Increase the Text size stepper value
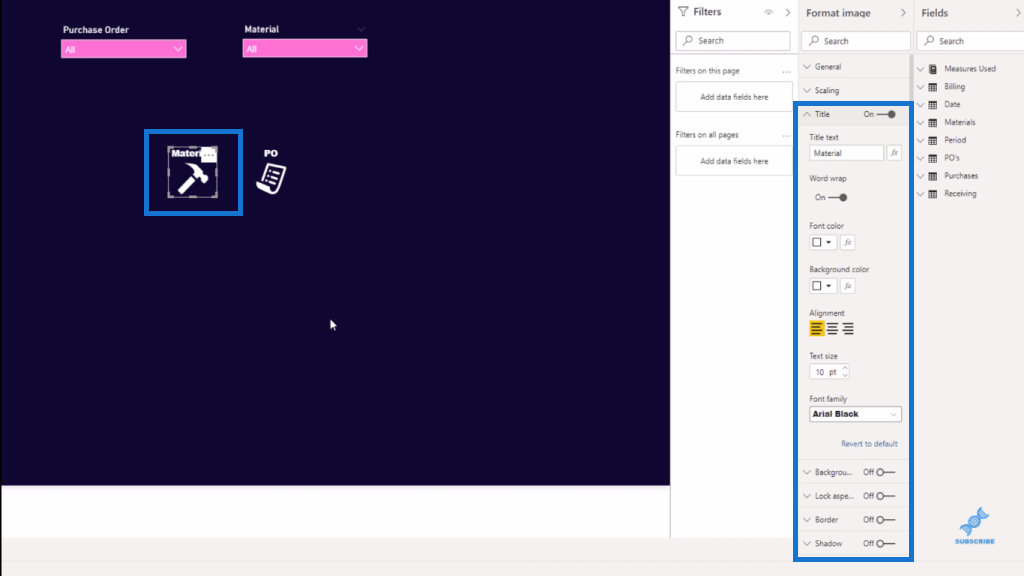 845,368
